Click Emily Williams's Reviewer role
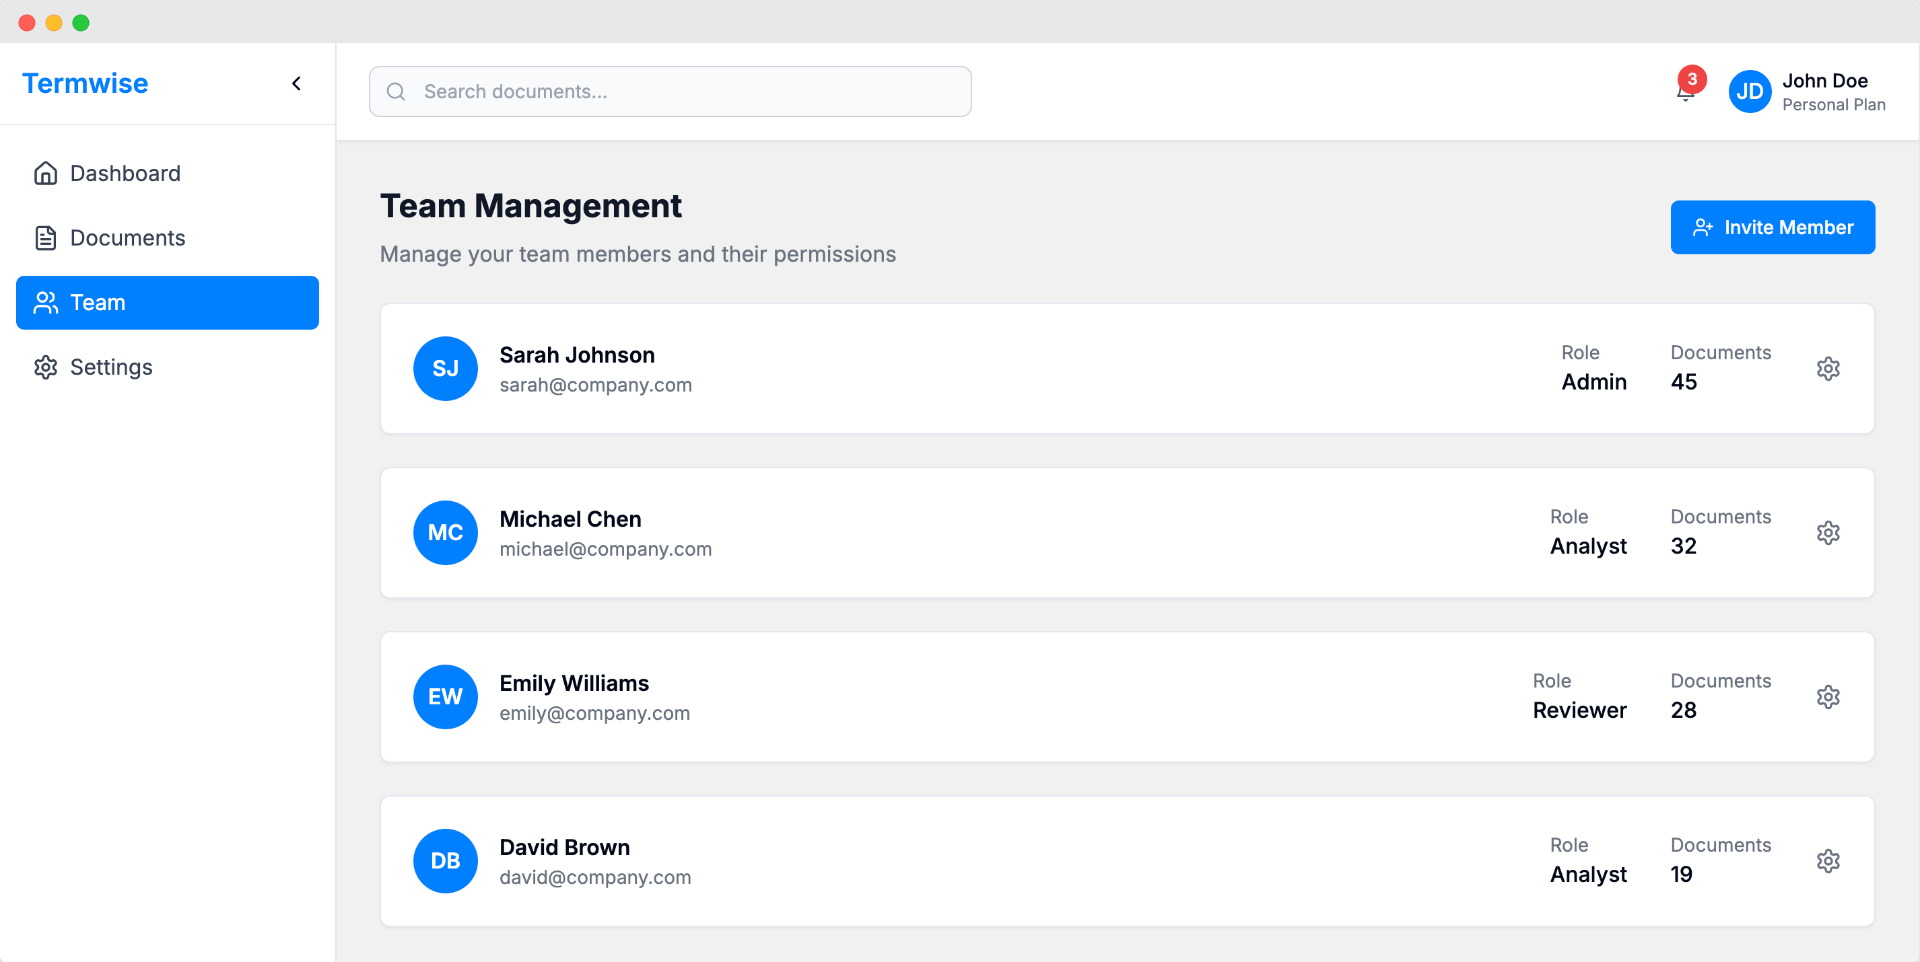The height and width of the screenshot is (962, 1920). point(1579,710)
